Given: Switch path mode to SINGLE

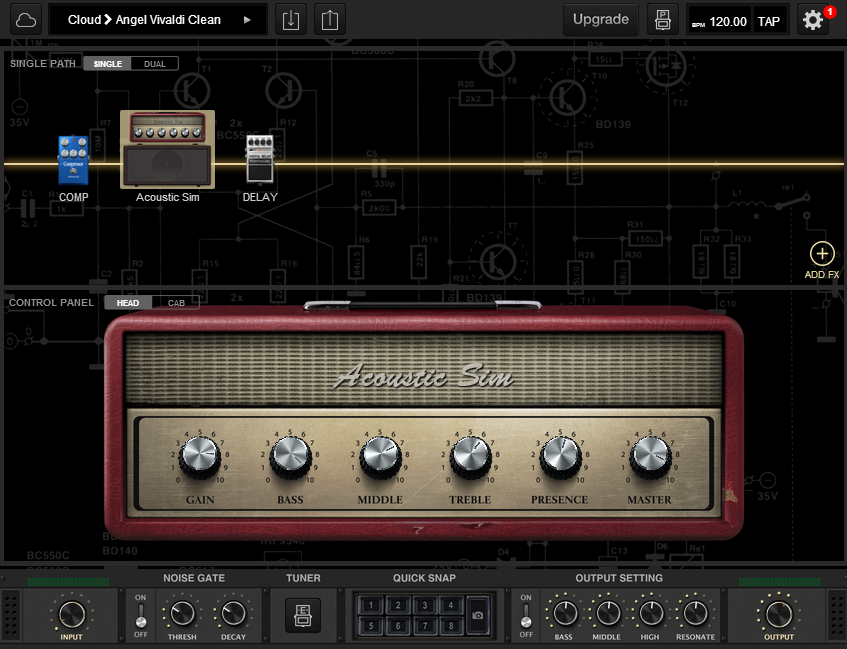Looking at the screenshot, I should coord(107,64).
